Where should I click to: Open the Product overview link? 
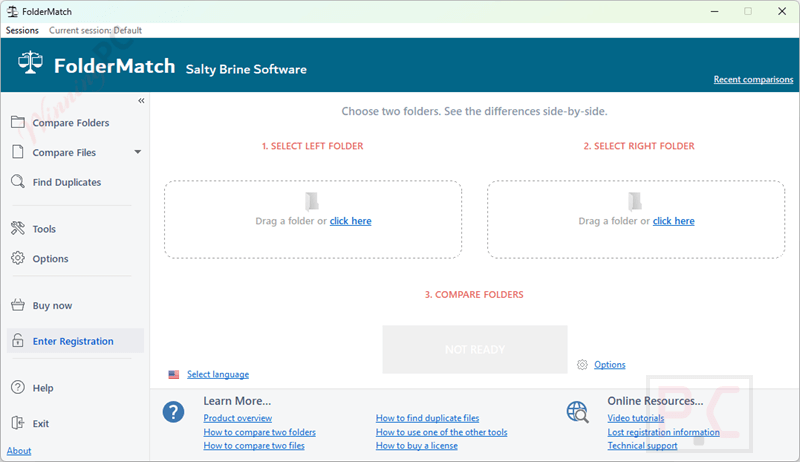pyautogui.click(x=238, y=418)
